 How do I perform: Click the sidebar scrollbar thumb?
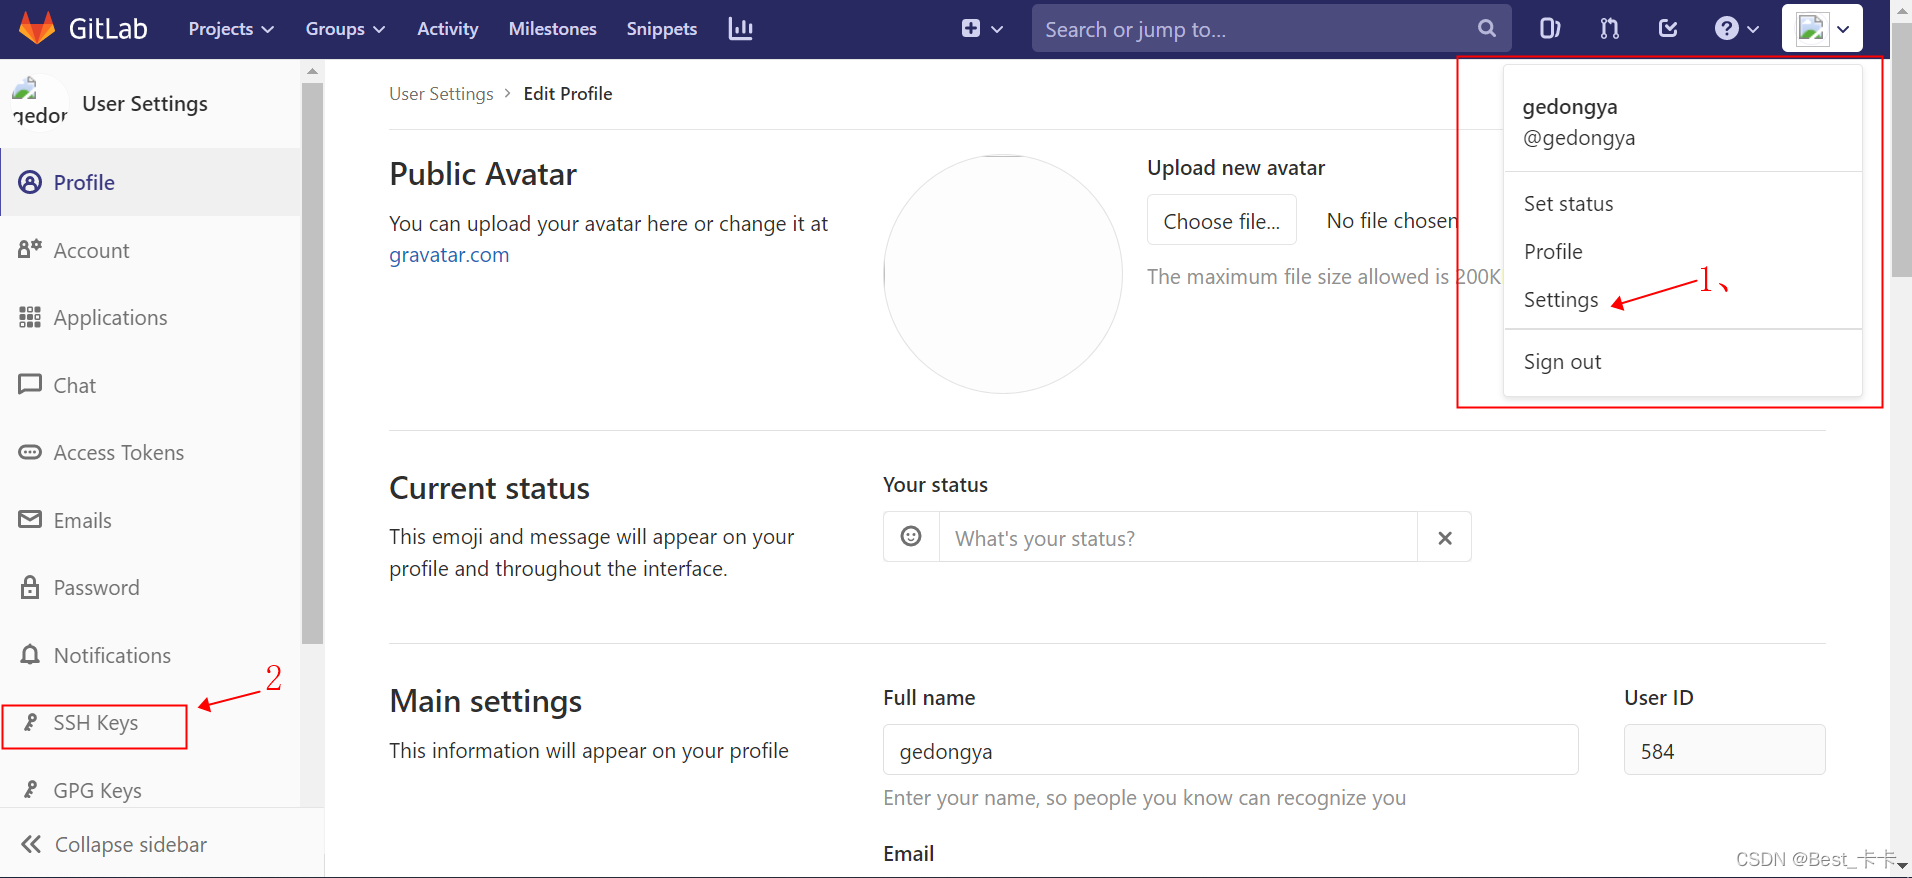[x=312, y=363]
